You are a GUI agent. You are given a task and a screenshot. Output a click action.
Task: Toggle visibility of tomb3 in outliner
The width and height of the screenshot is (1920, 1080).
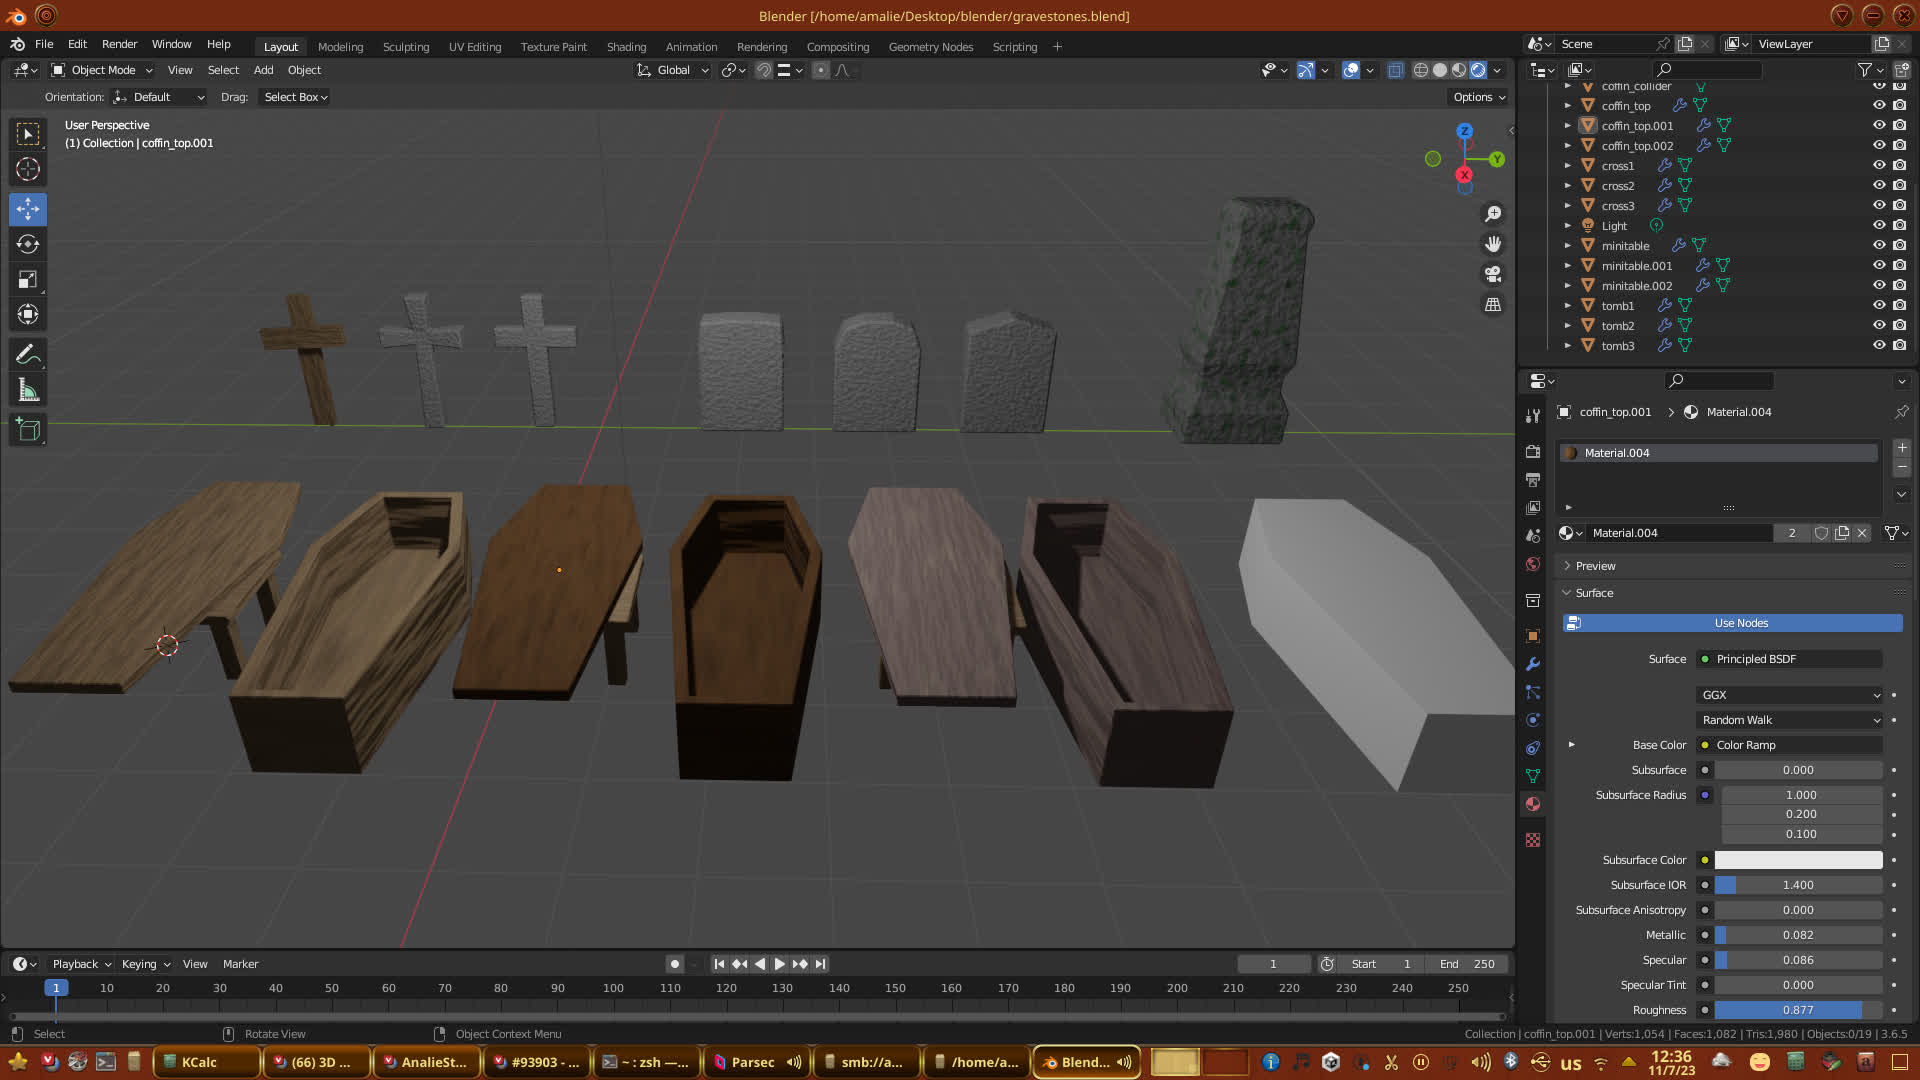coord(1879,345)
